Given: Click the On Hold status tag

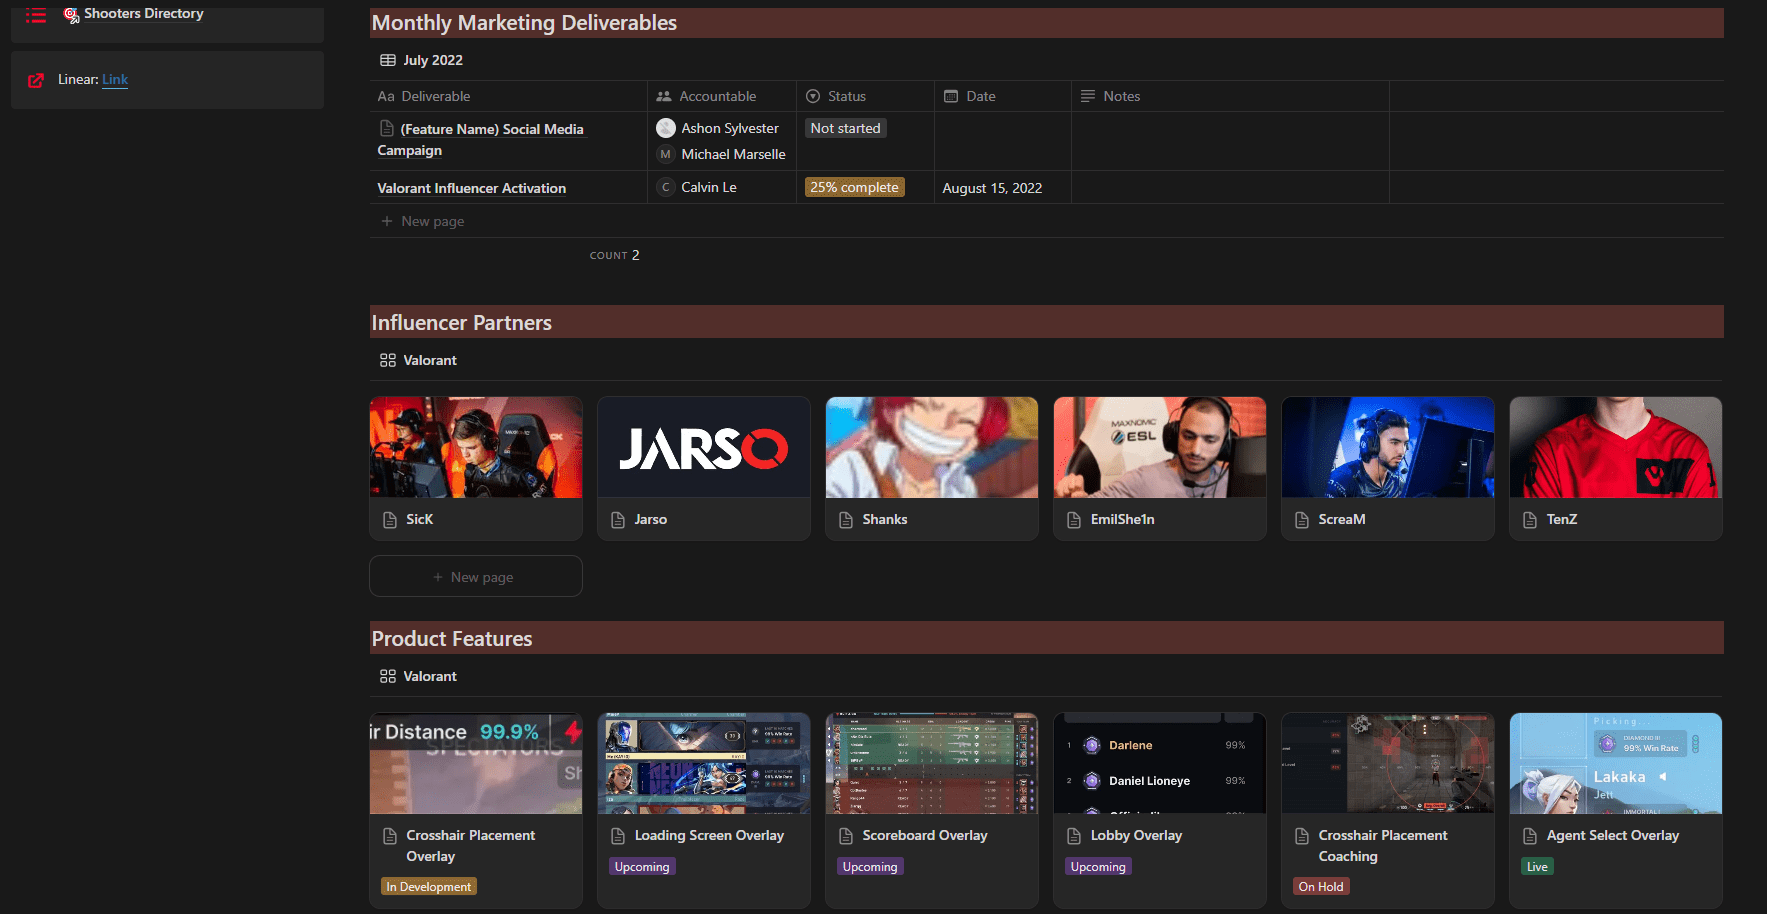Looking at the screenshot, I should (1321, 887).
